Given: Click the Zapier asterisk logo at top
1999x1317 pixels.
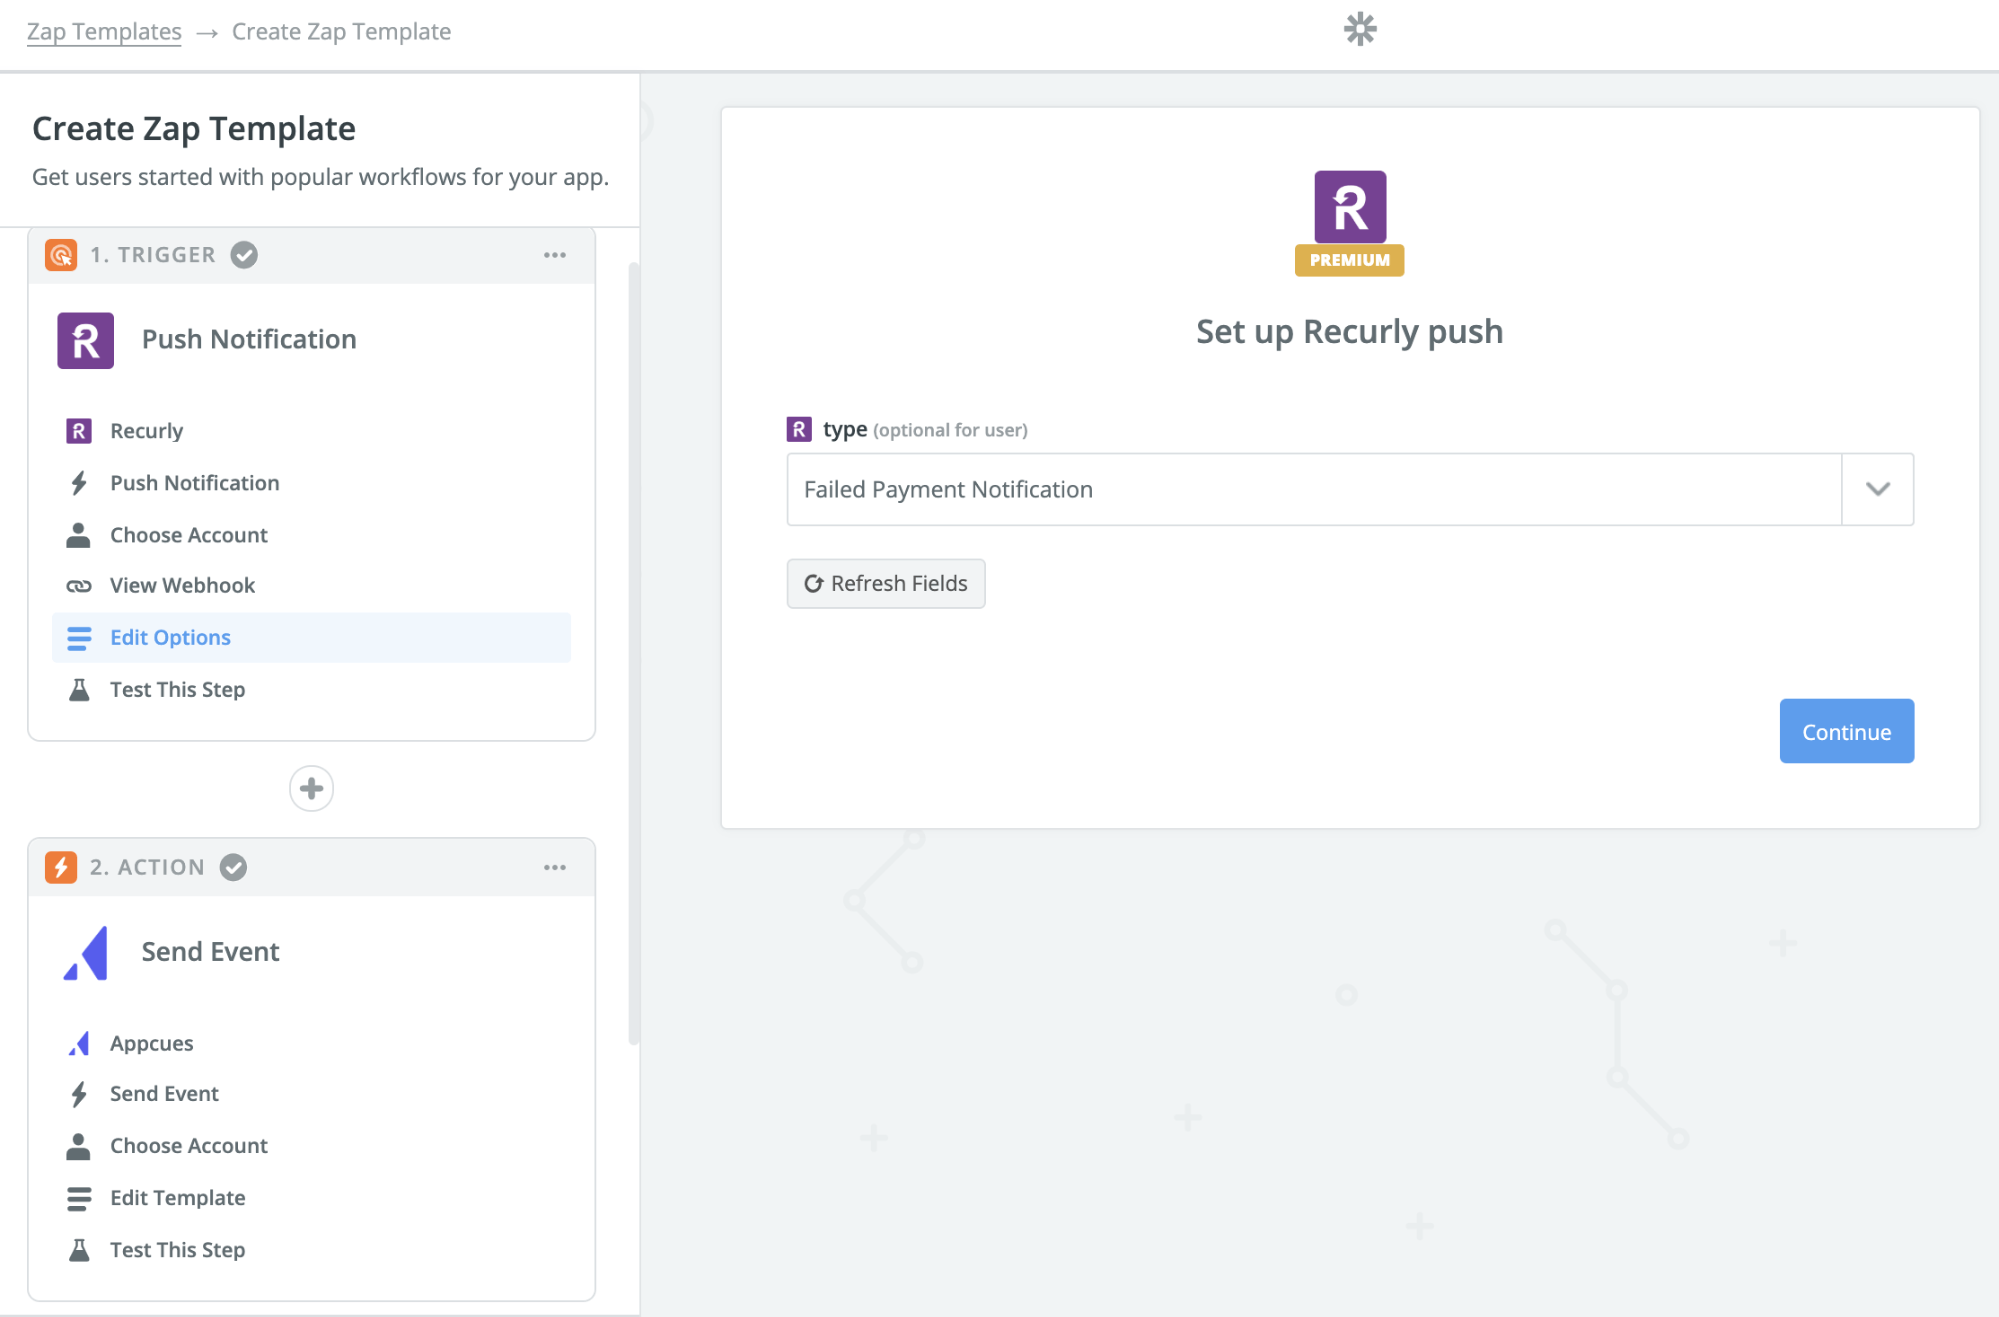Looking at the screenshot, I should [1360, 29].
